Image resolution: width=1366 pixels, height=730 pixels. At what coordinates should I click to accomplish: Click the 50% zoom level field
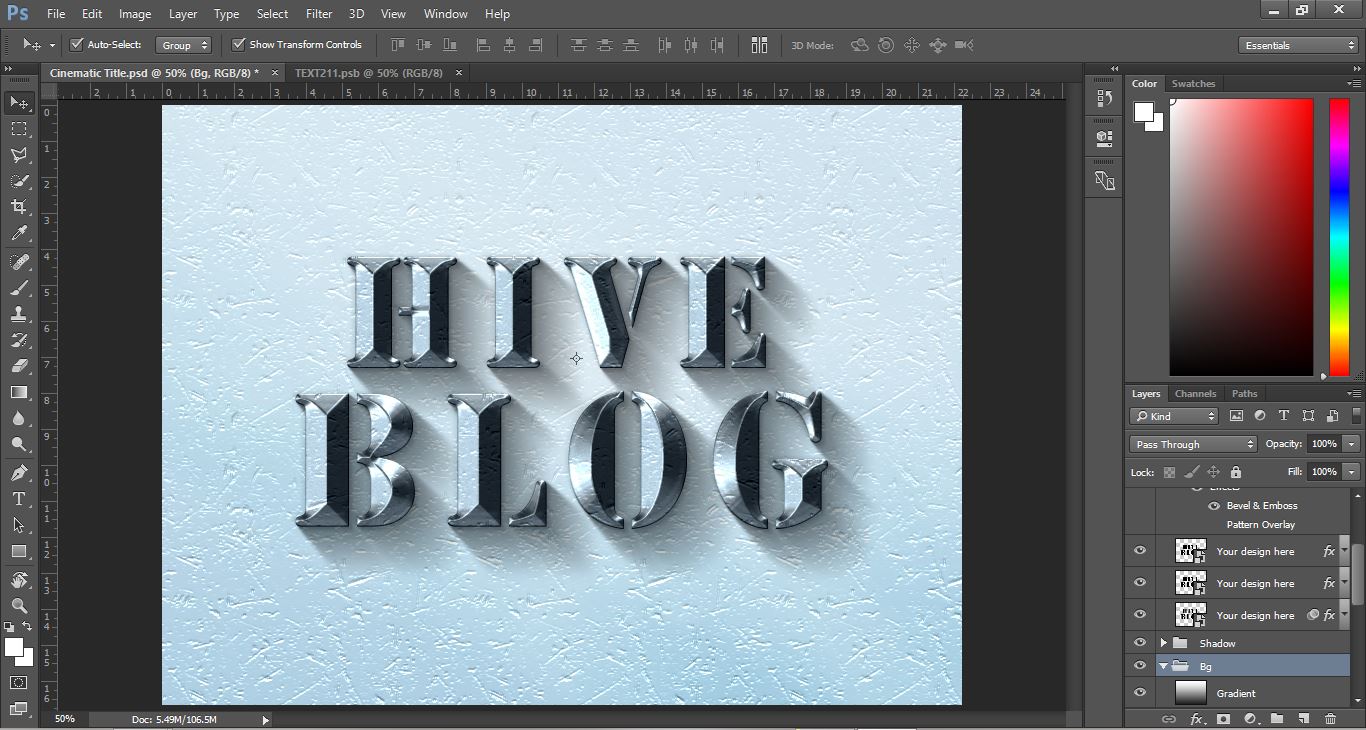64,719
